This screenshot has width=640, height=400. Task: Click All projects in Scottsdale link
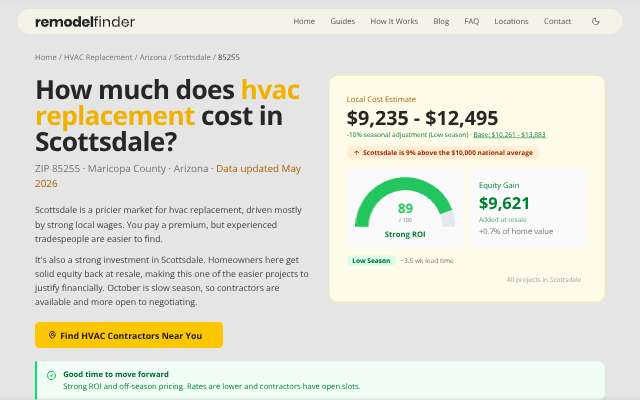(x=544, y=280)
